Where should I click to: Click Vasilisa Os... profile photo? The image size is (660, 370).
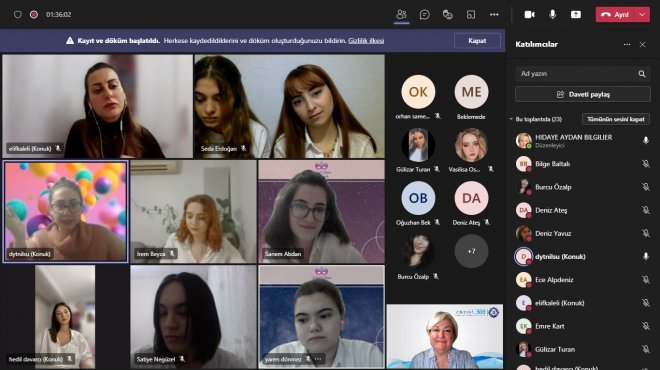click(471, 145)
